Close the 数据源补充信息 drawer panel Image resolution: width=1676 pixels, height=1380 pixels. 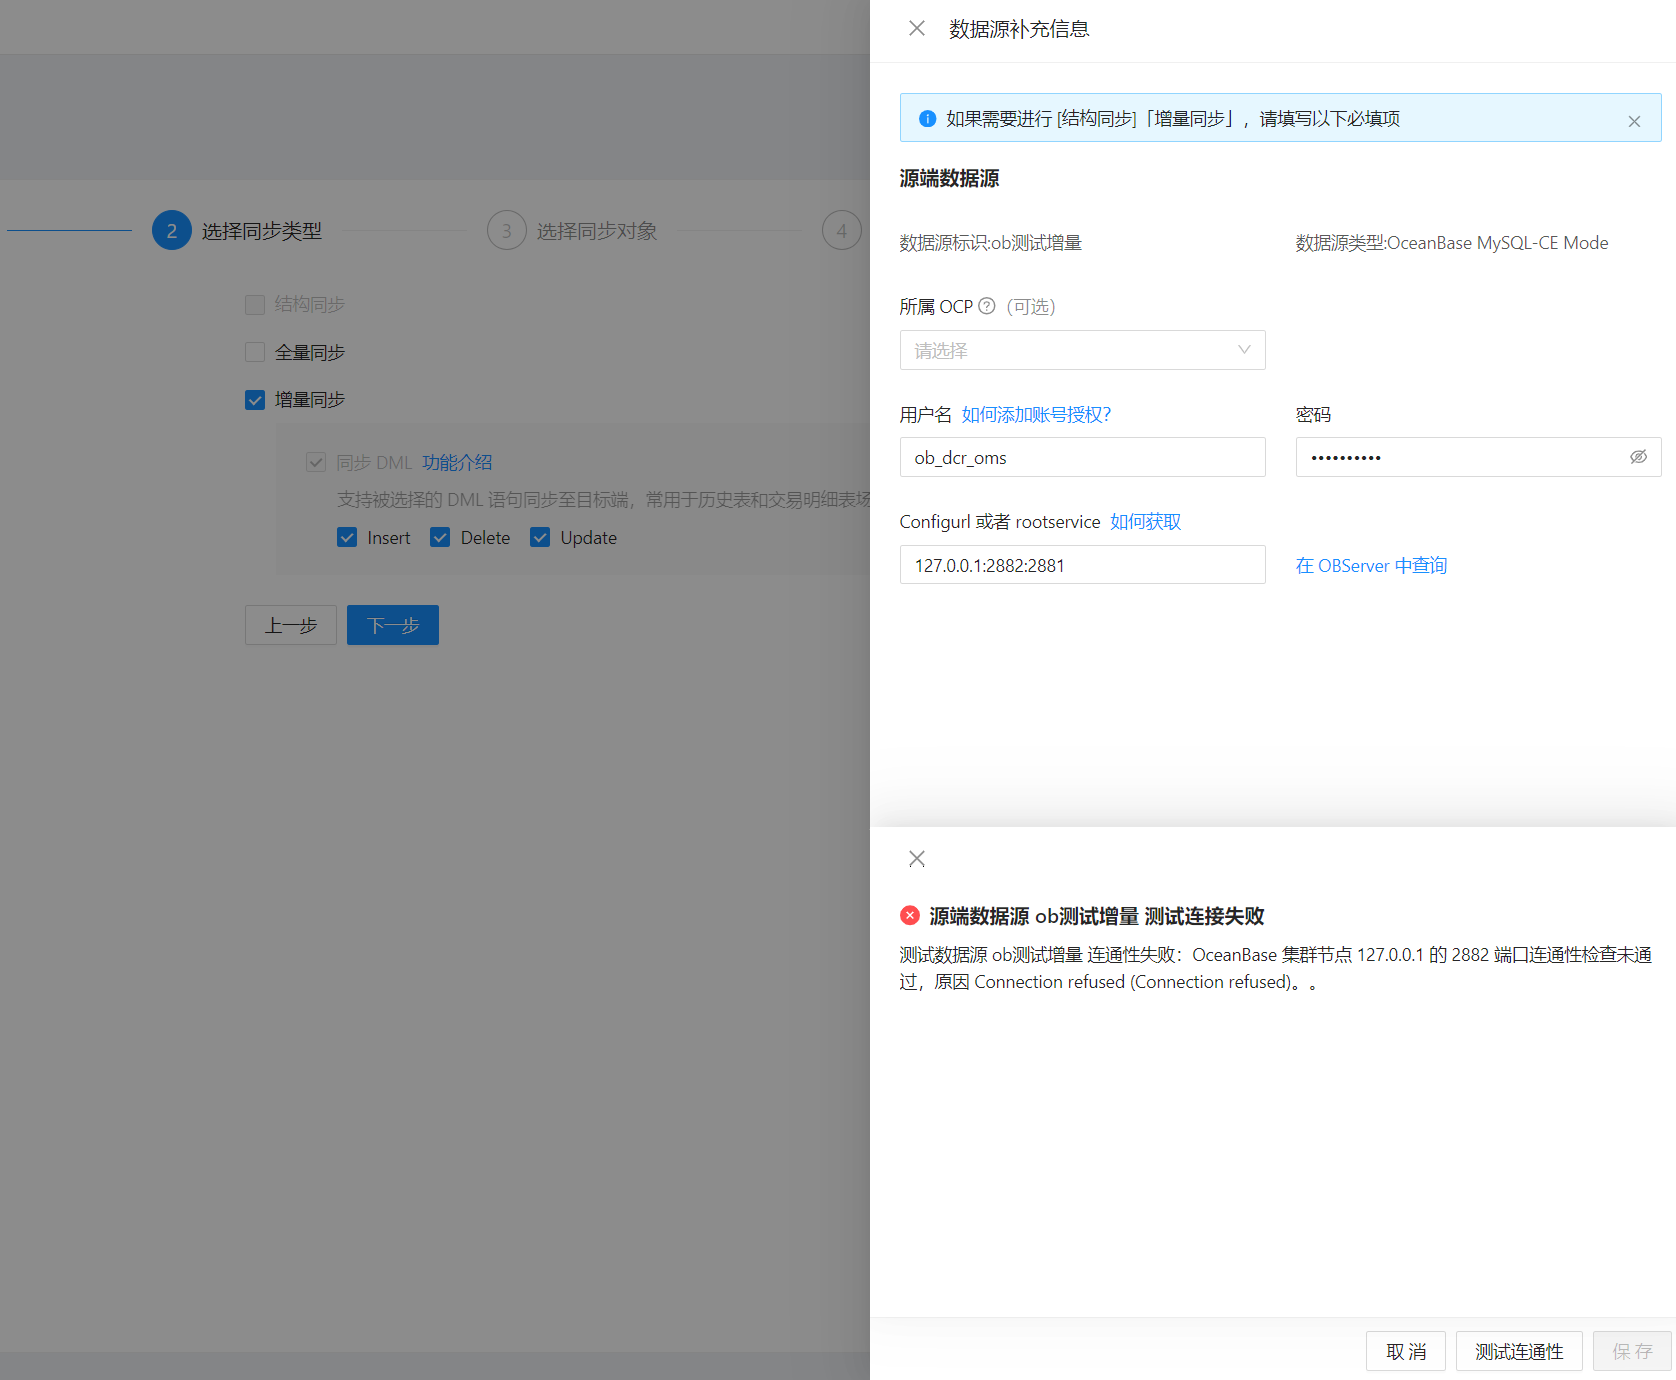[x=916, y=28]
